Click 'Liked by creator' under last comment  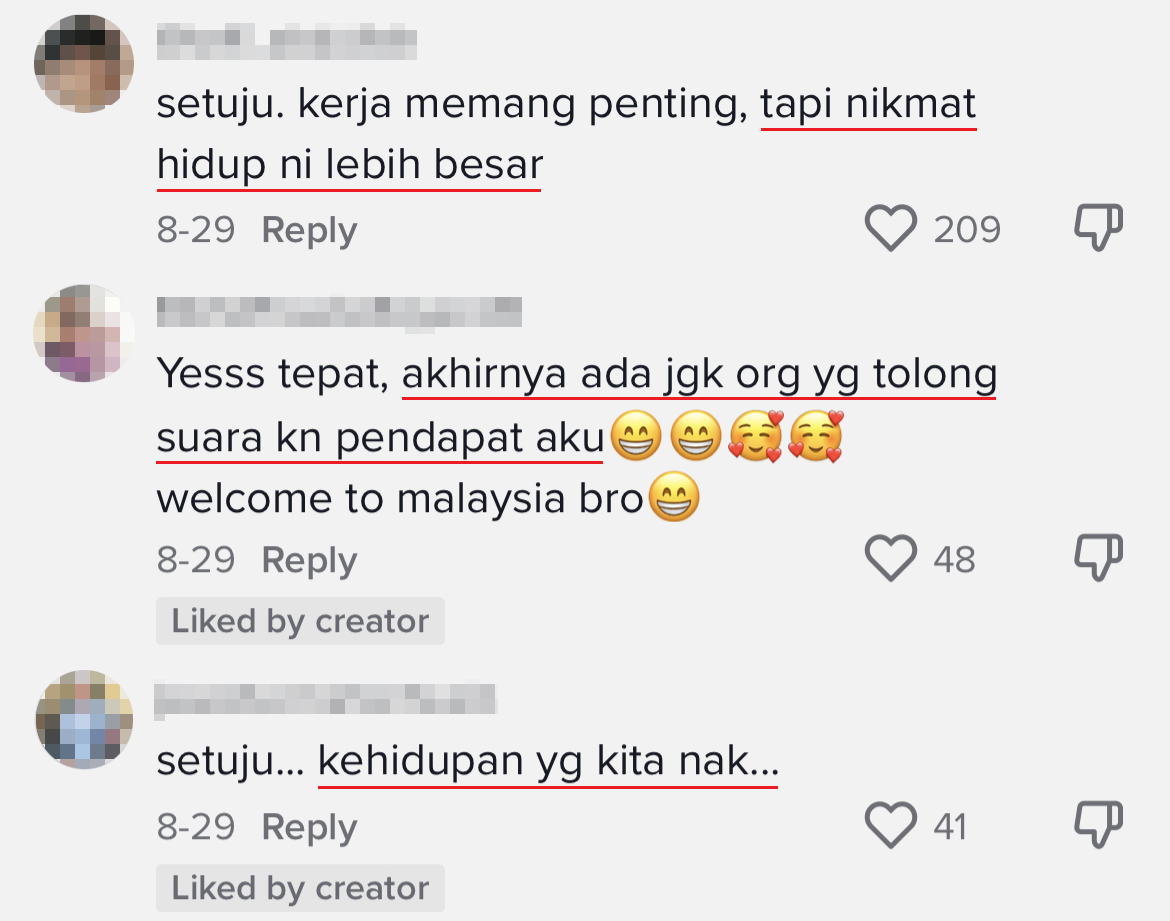pyautogui.click(x=300, y=888)
